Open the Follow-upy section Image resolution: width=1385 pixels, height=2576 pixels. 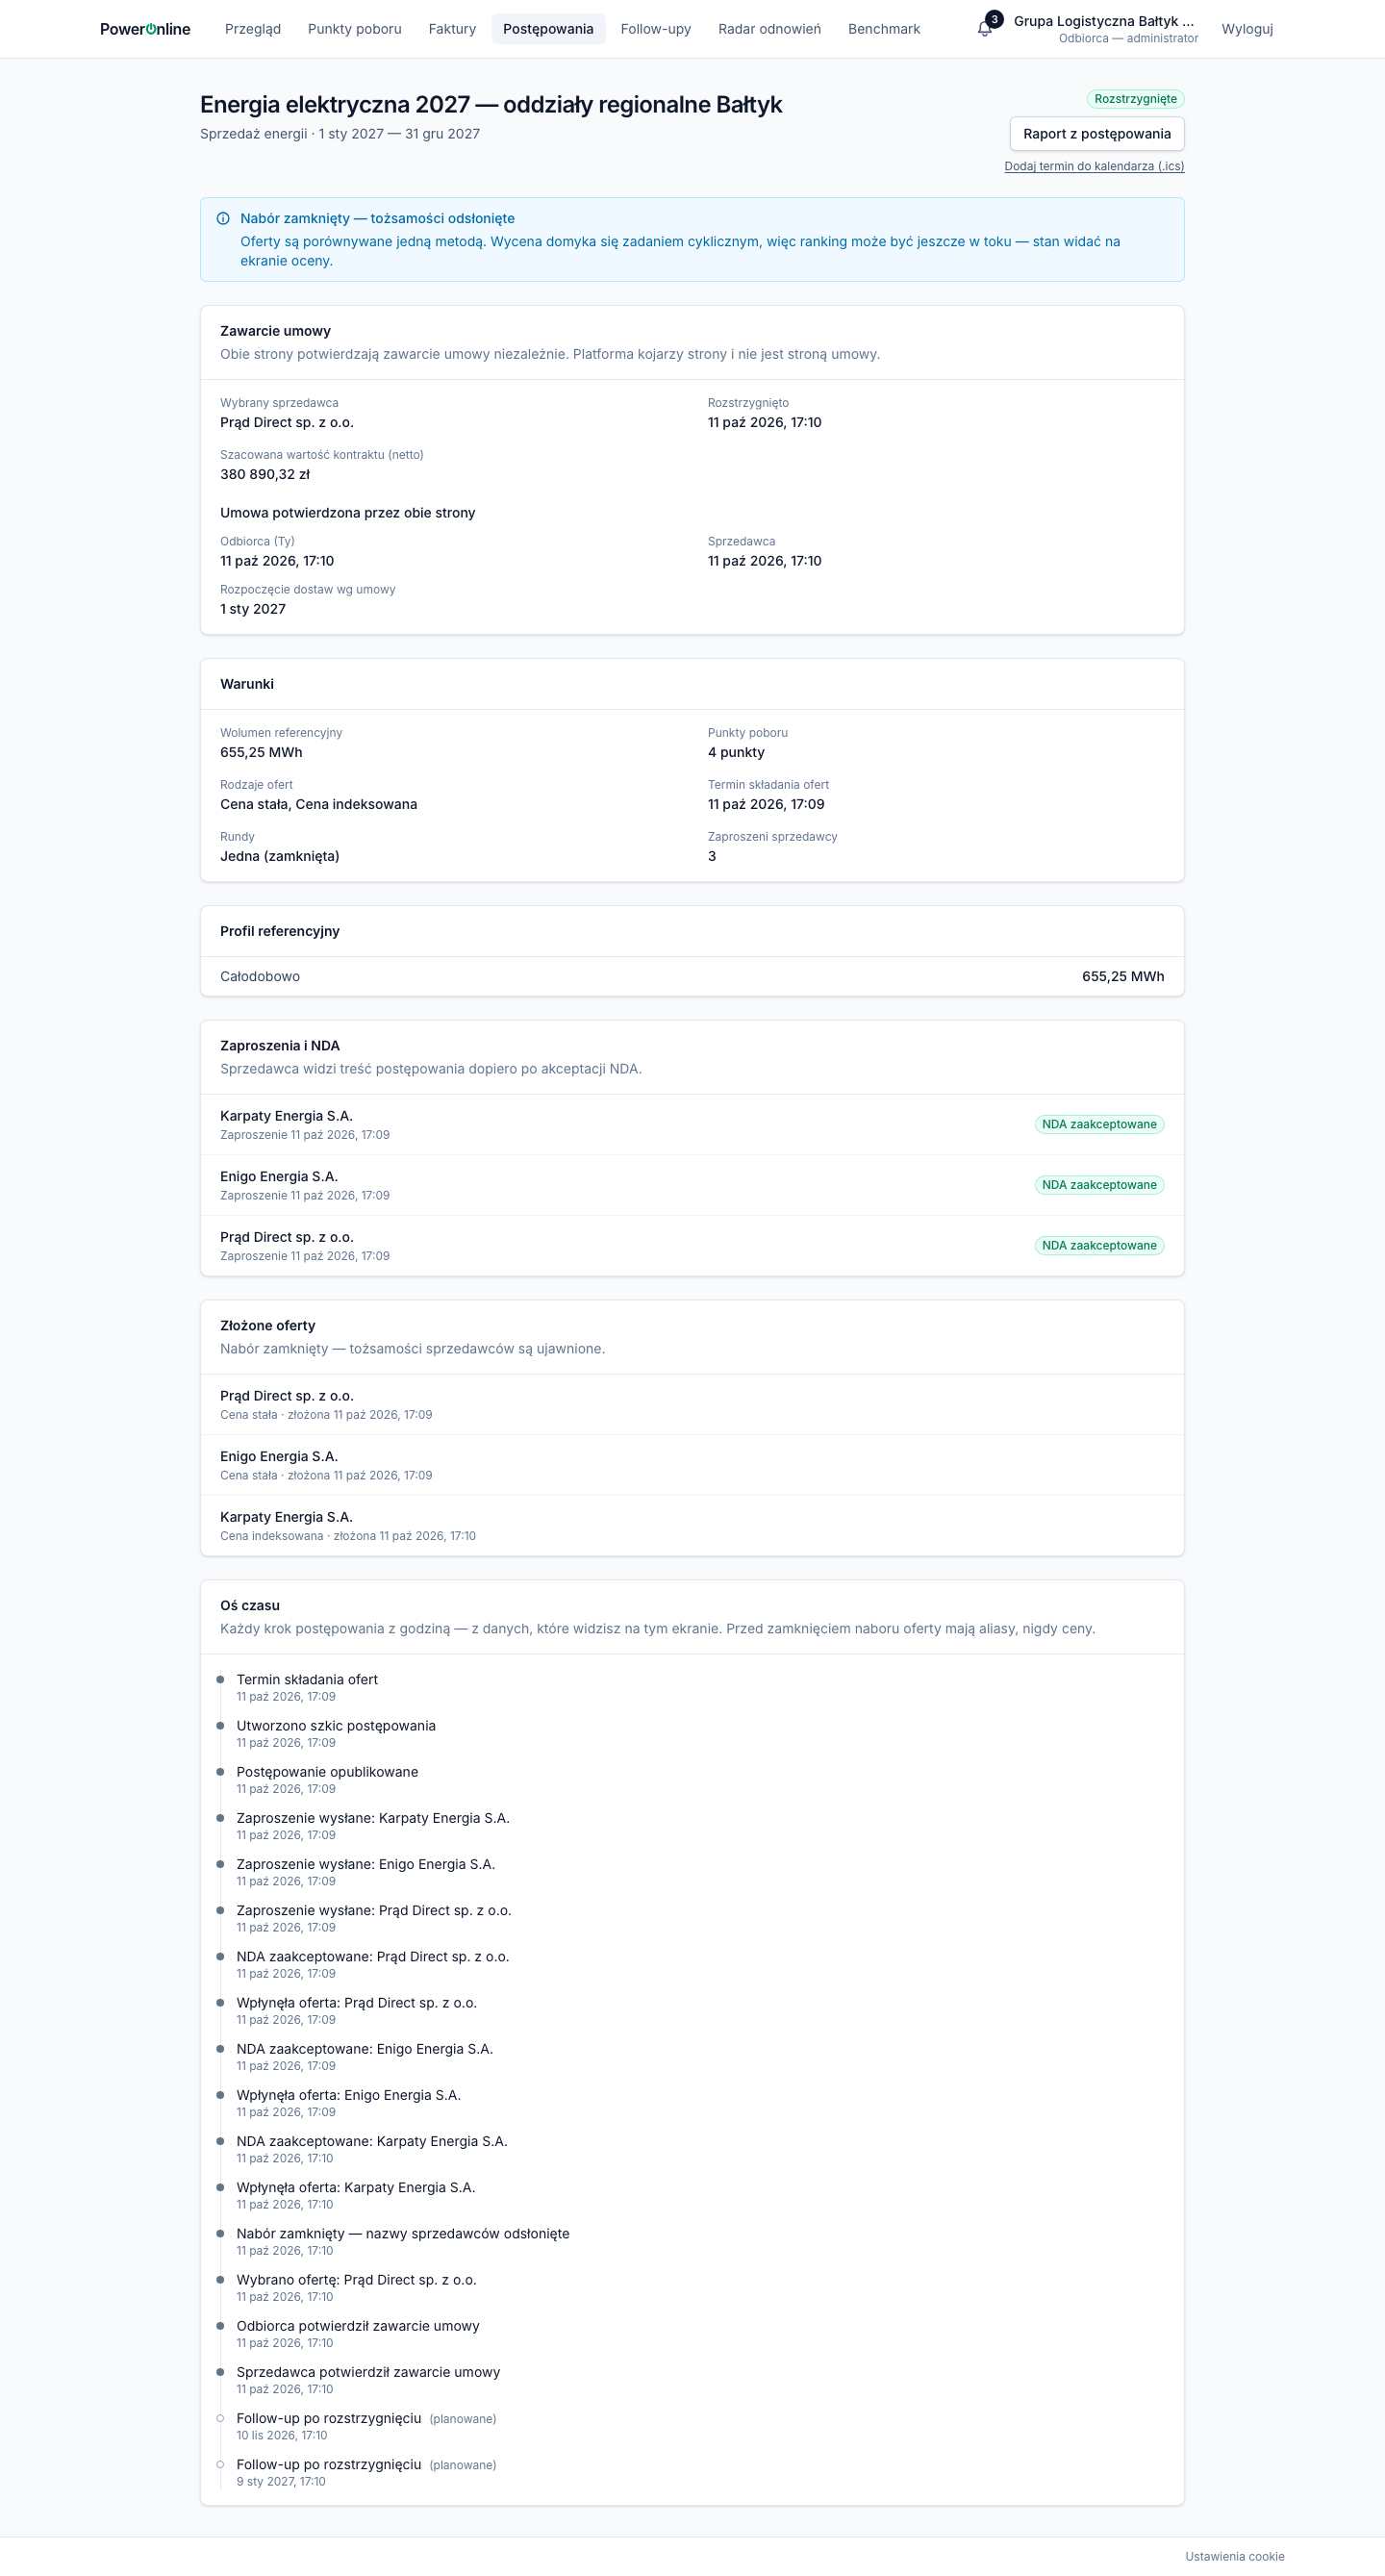click(x=656, y=29)
